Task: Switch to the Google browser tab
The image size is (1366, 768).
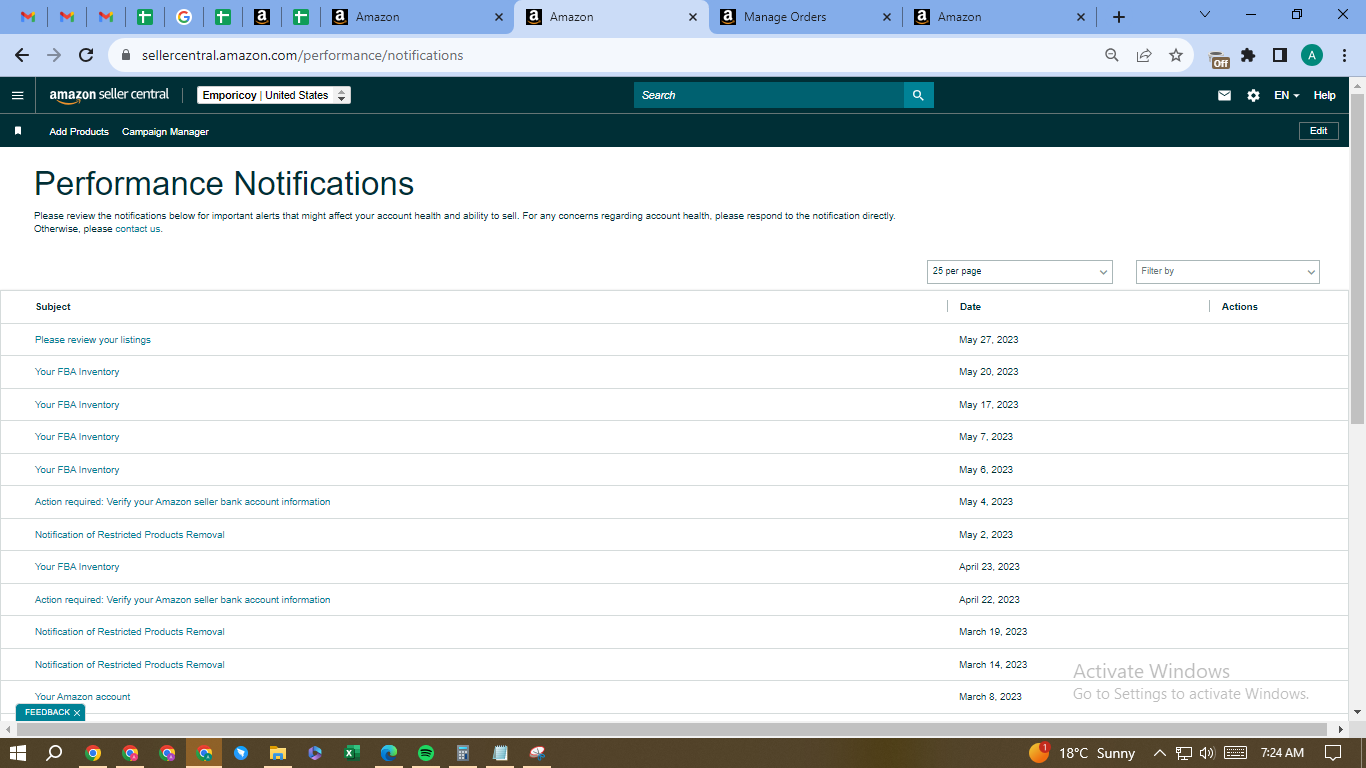Action: [x=184, y=17]
